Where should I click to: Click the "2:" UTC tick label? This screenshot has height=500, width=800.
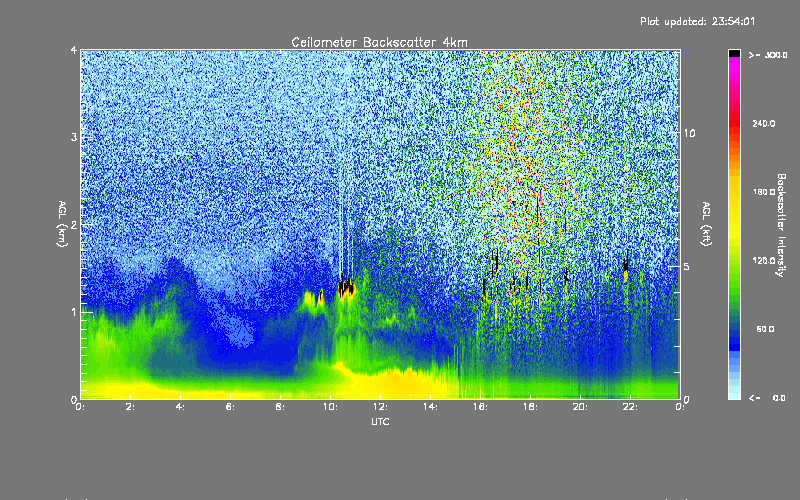coord(131,407)
